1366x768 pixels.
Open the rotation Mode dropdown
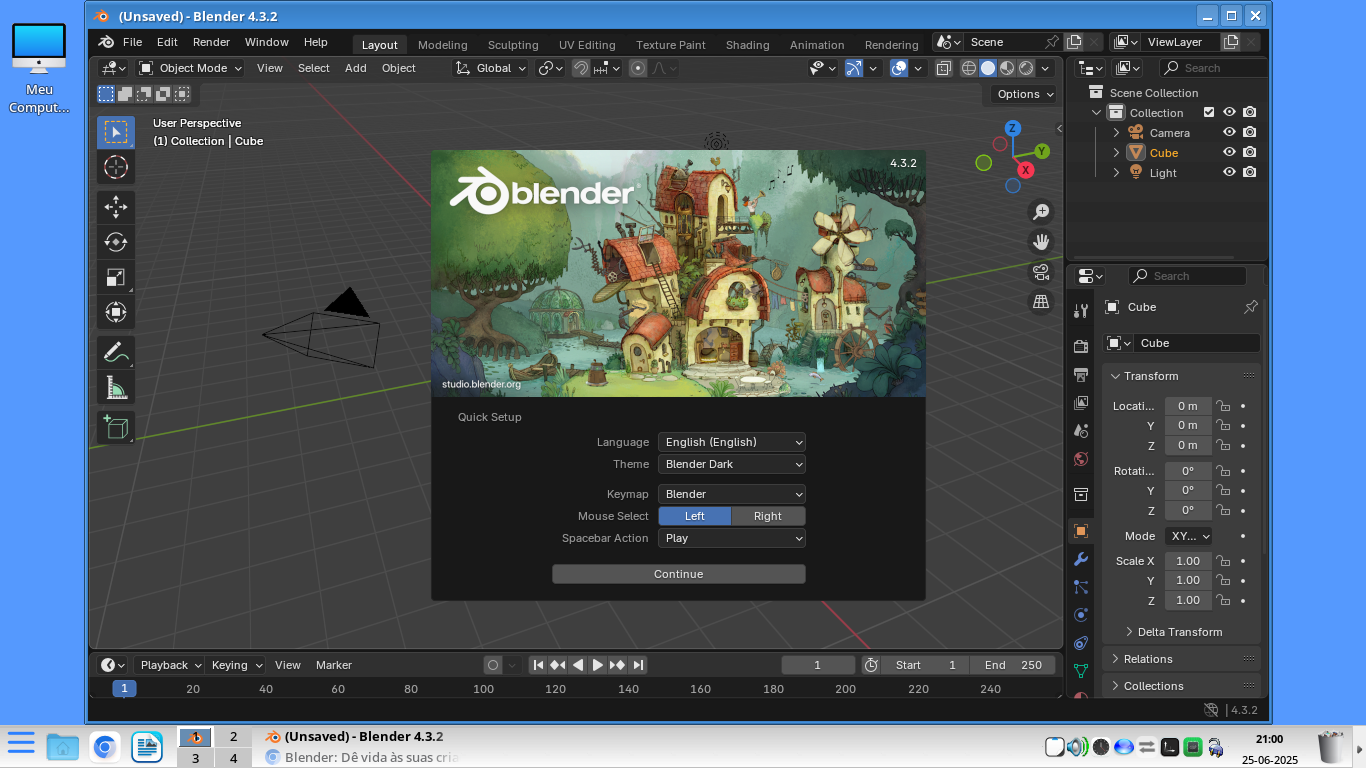(1188, 536)
